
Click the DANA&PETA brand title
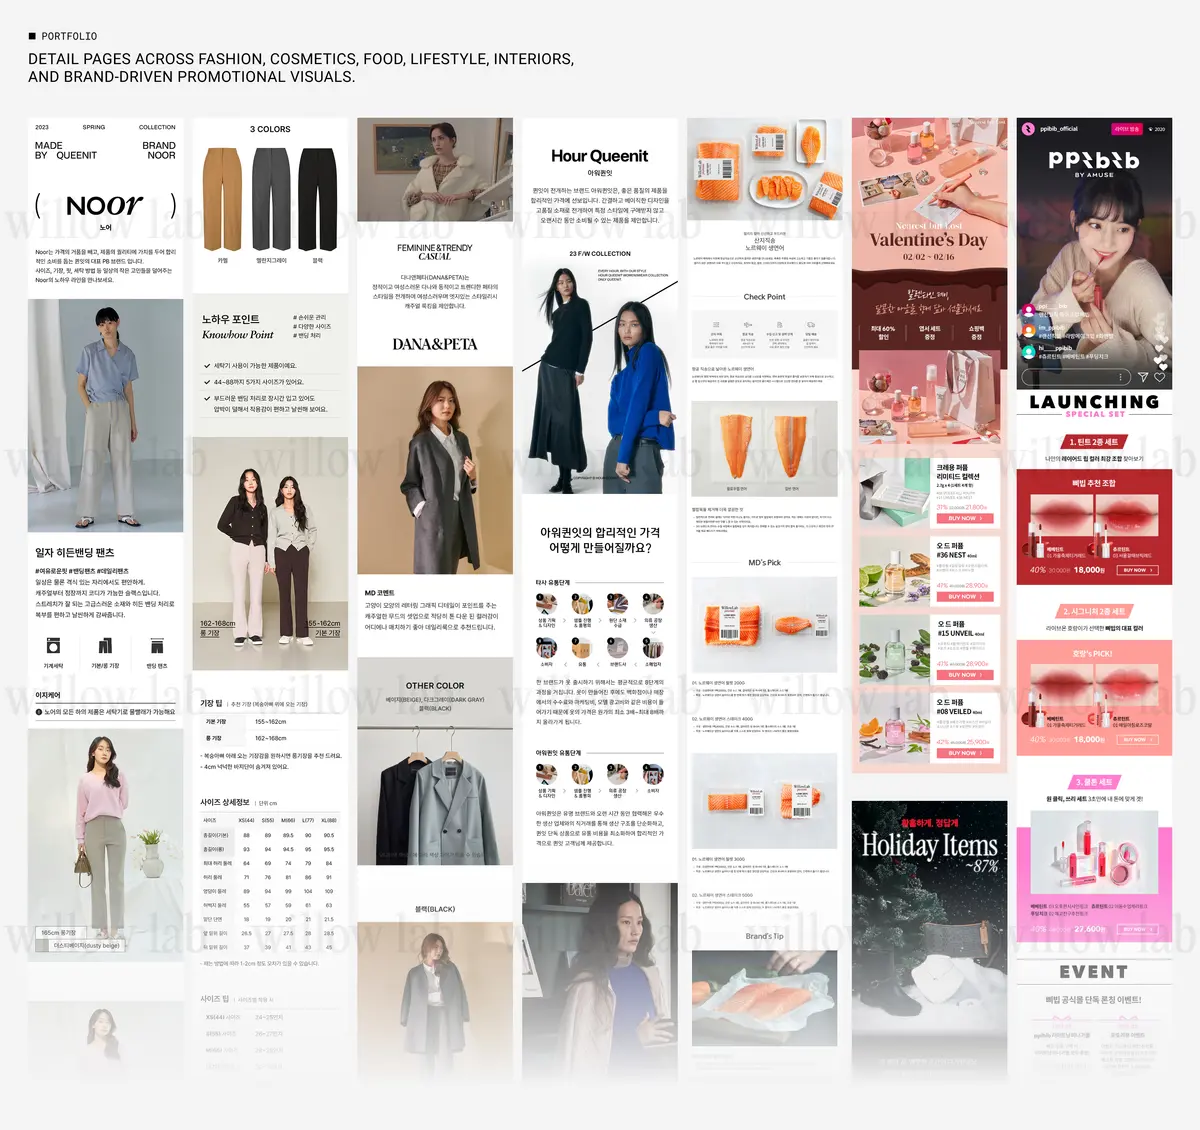click(435, 344)
